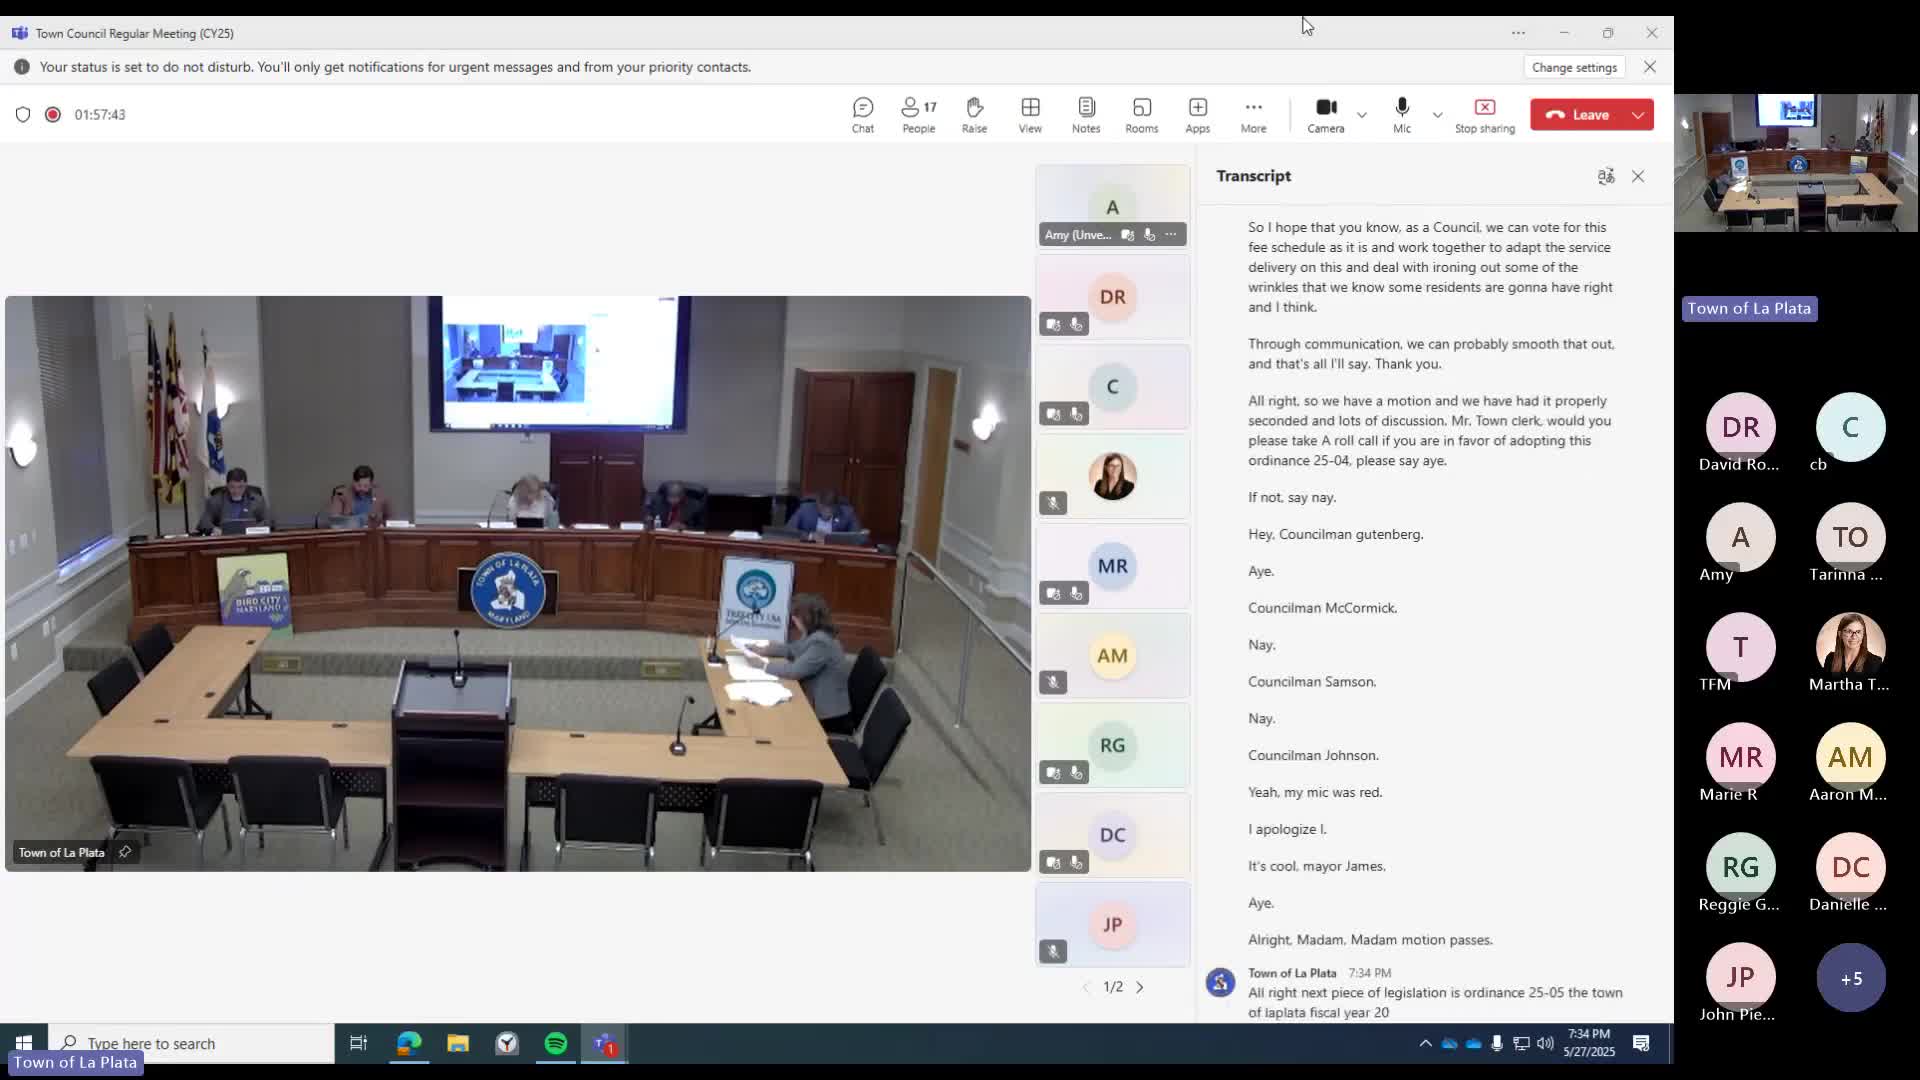Raise your hand in the meeting
The image size is (1920, 1080).
tap(974, 114)
